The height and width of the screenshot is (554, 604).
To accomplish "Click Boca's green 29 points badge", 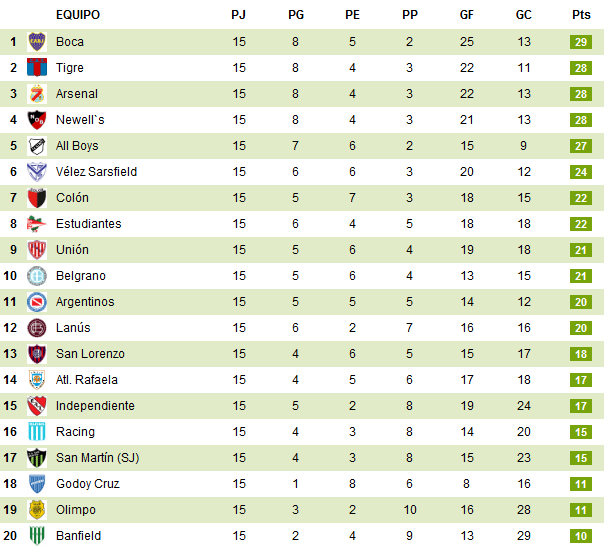I will 581,42.
